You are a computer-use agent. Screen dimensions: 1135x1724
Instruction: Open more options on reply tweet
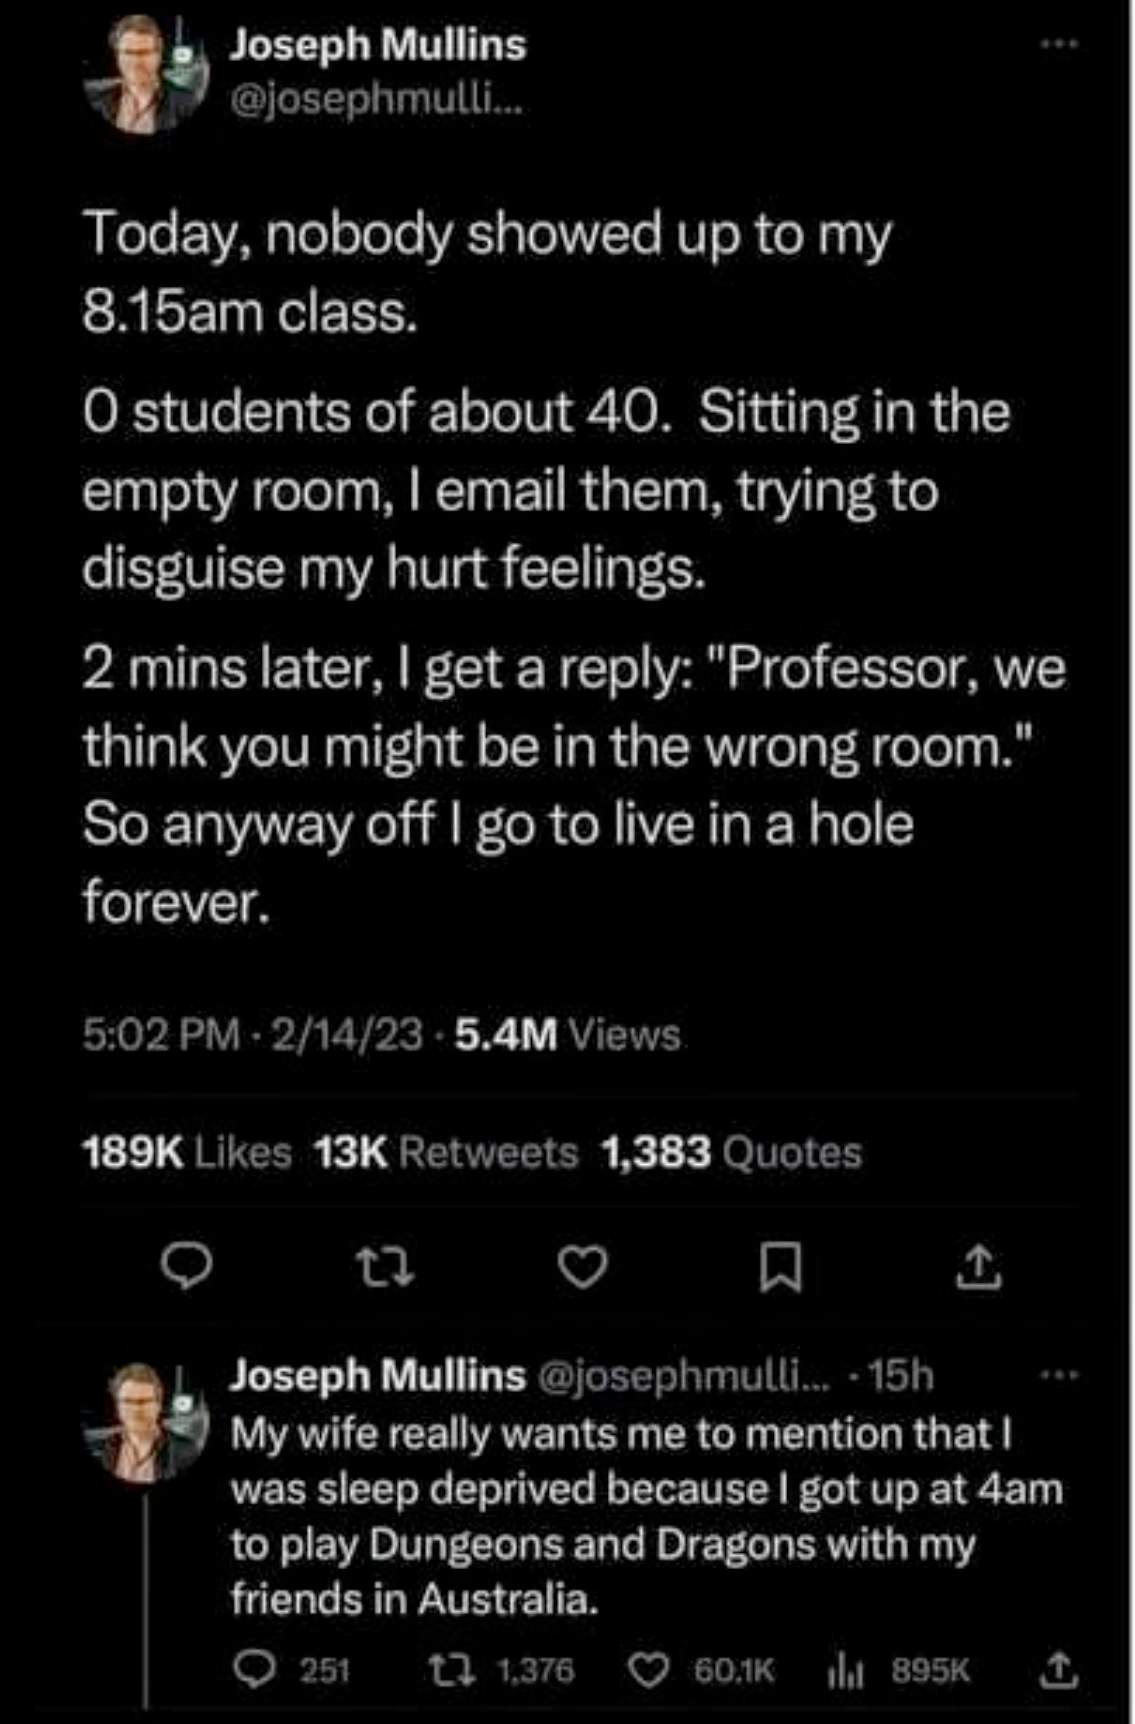pos(1059,1377)
